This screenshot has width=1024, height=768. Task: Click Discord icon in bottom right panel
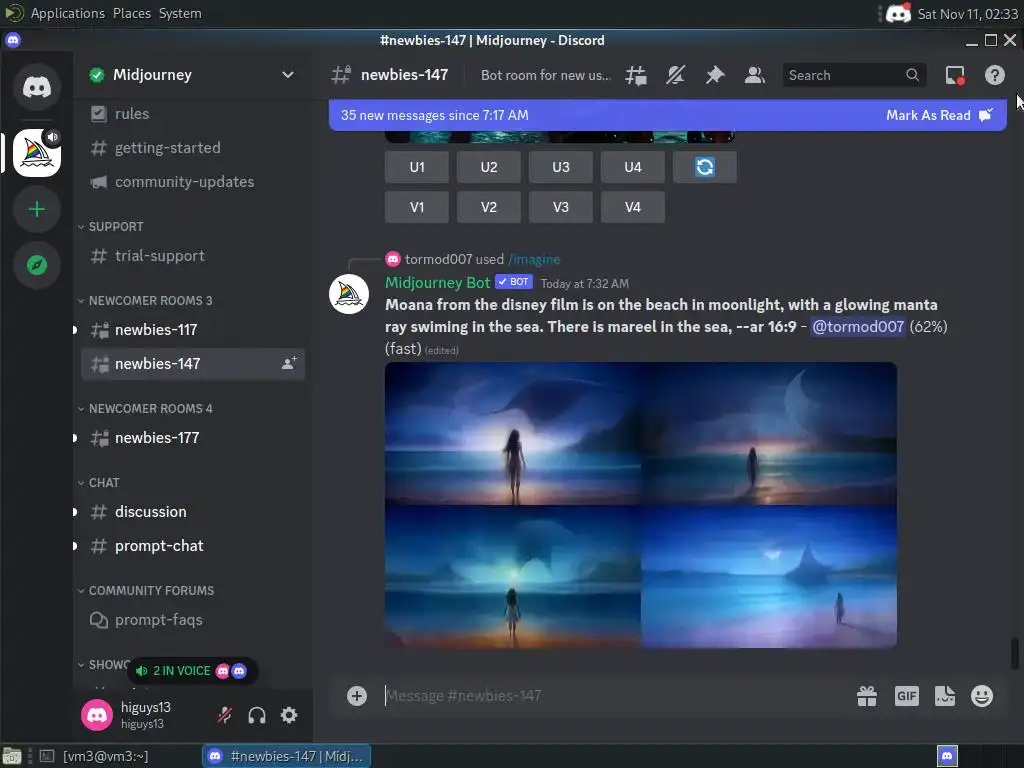coord(947,756)
